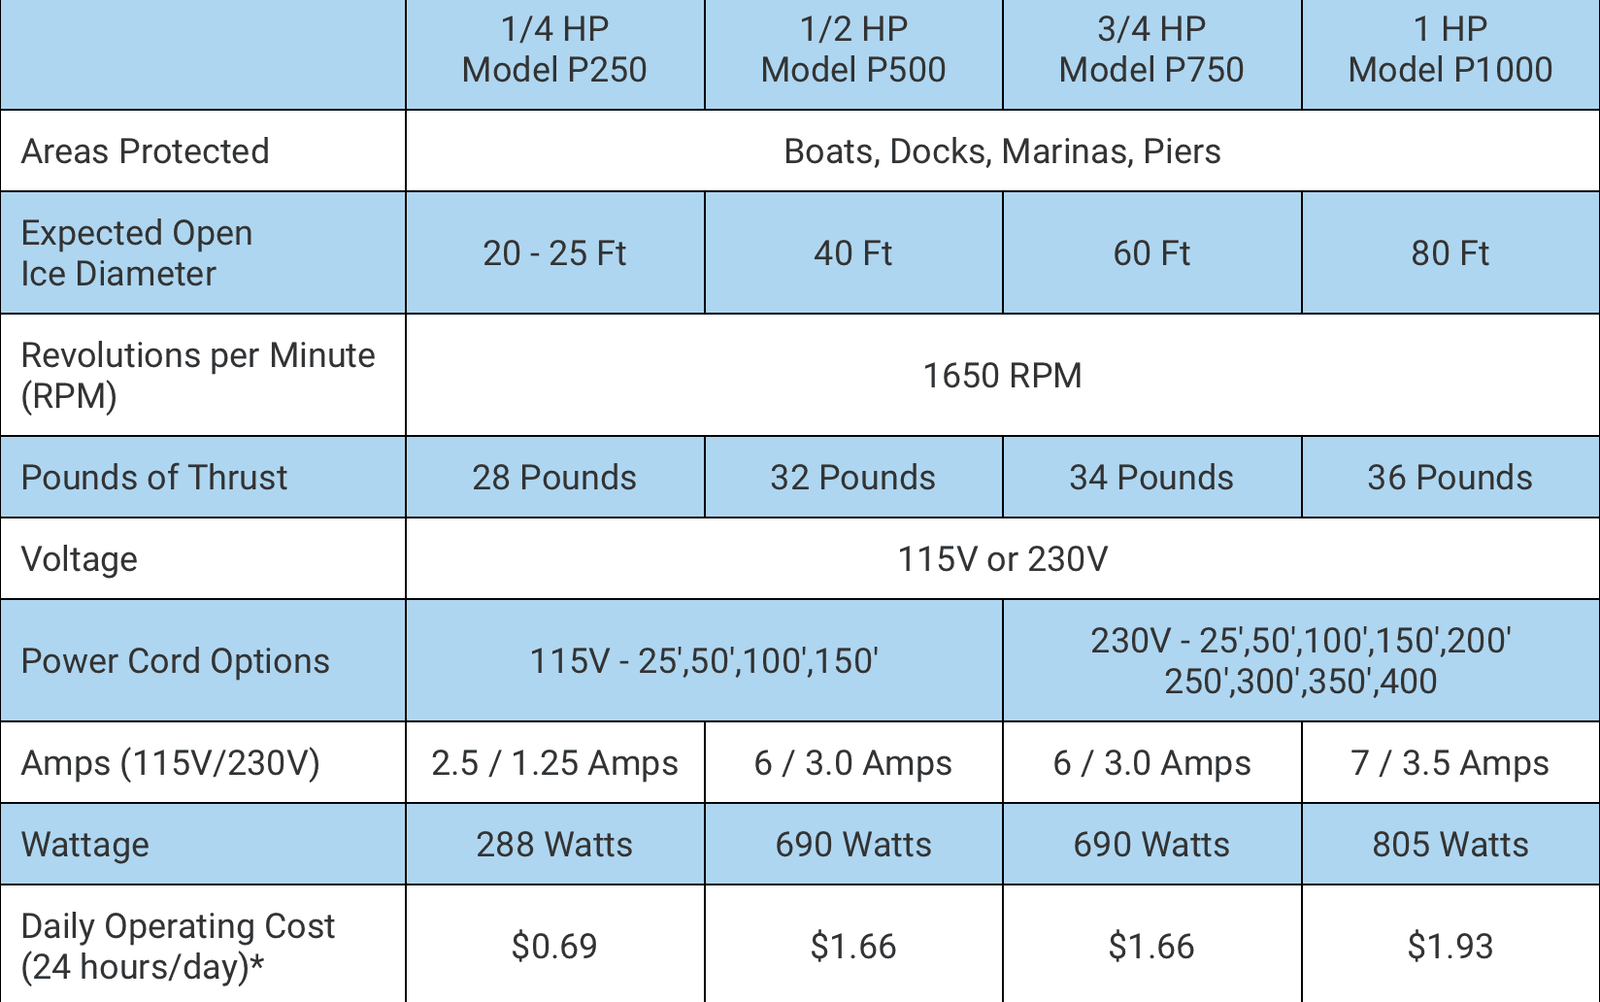Click the 36 Pounds cell
1600x1002 pixels.
click(x=1450, y=477)
